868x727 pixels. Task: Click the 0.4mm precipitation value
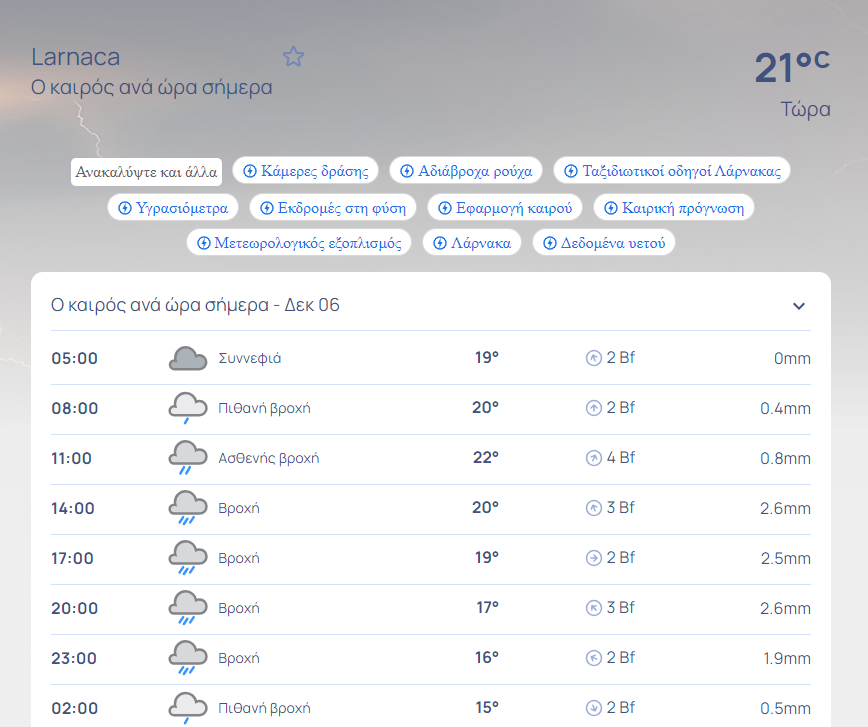click(785, 409)
